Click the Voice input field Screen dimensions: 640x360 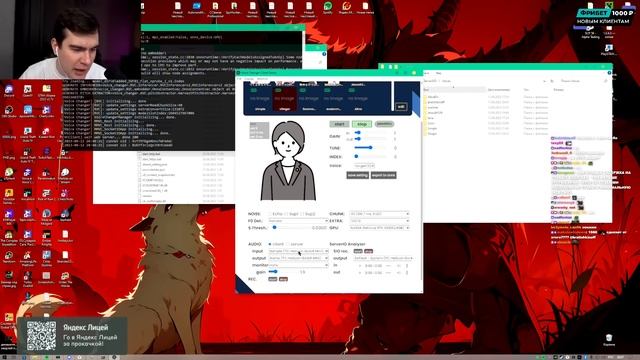pos(364,166)
